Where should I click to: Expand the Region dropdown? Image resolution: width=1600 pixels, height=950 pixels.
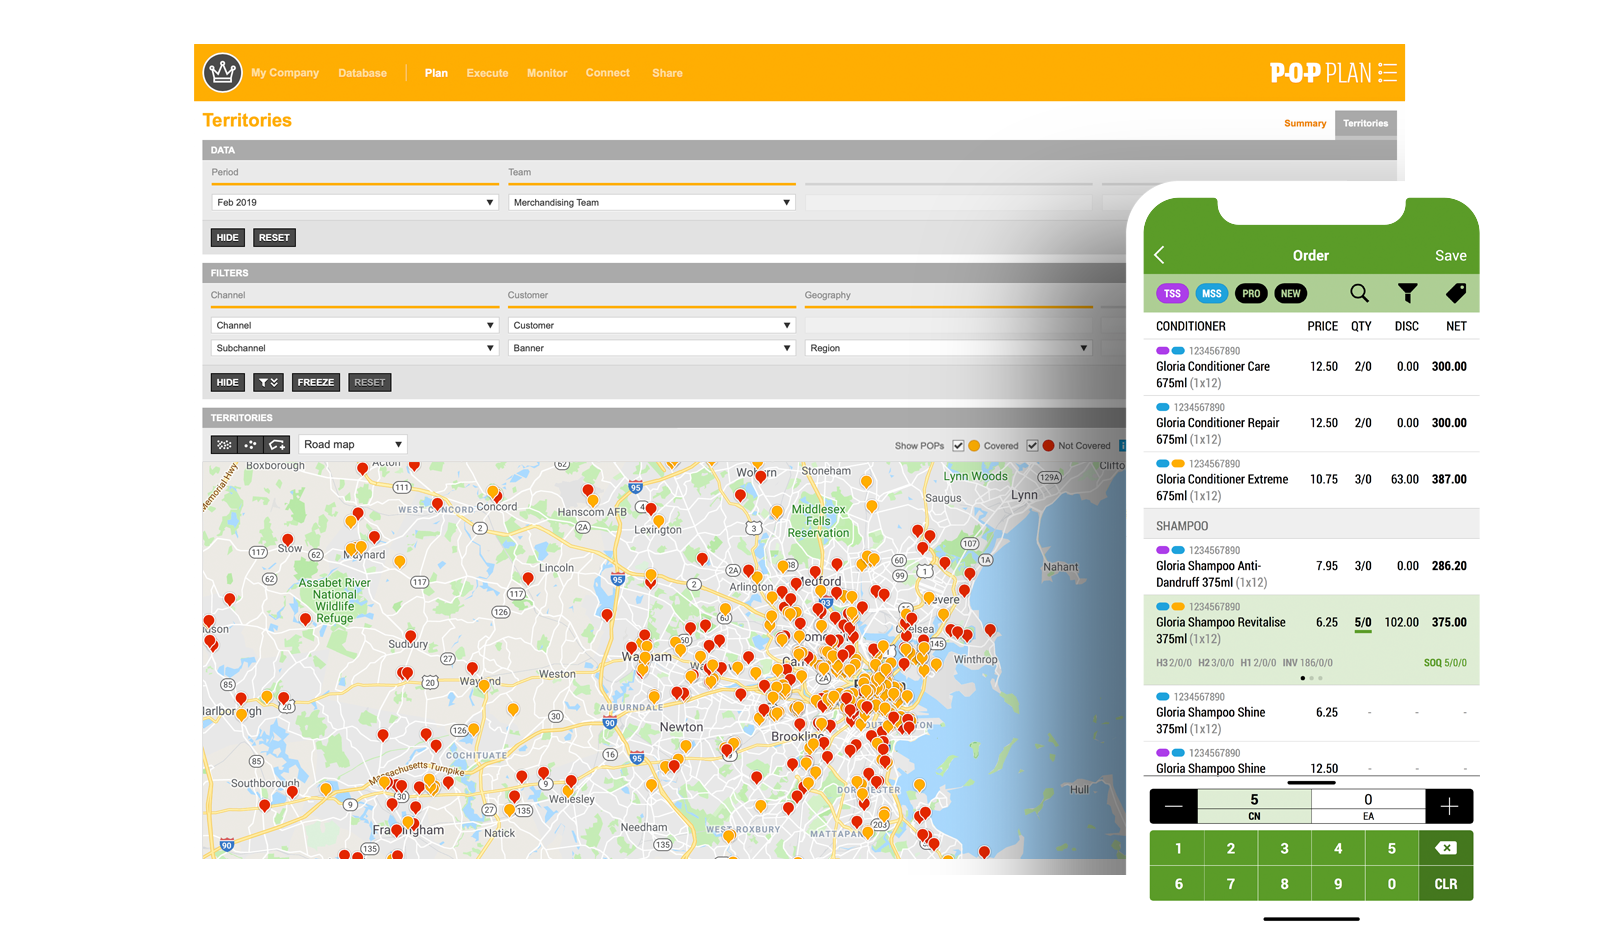point(948,348)
